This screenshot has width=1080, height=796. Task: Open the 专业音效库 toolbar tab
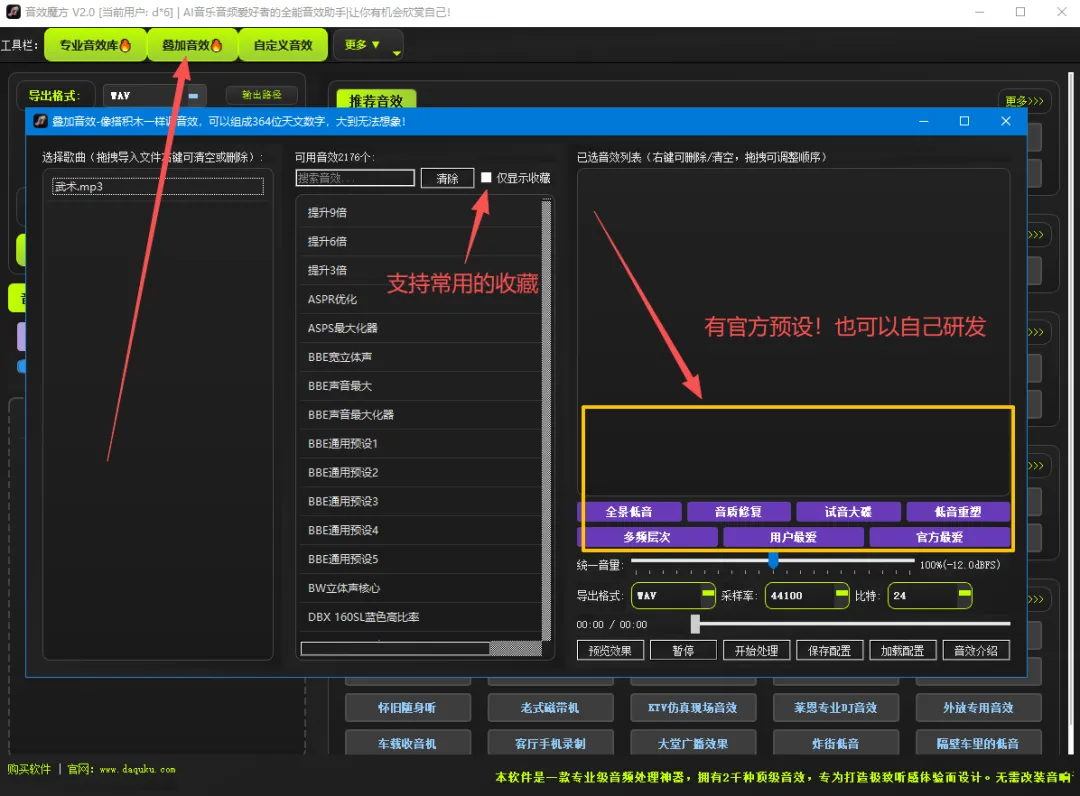pyautogui.click(x=95, y=45)
